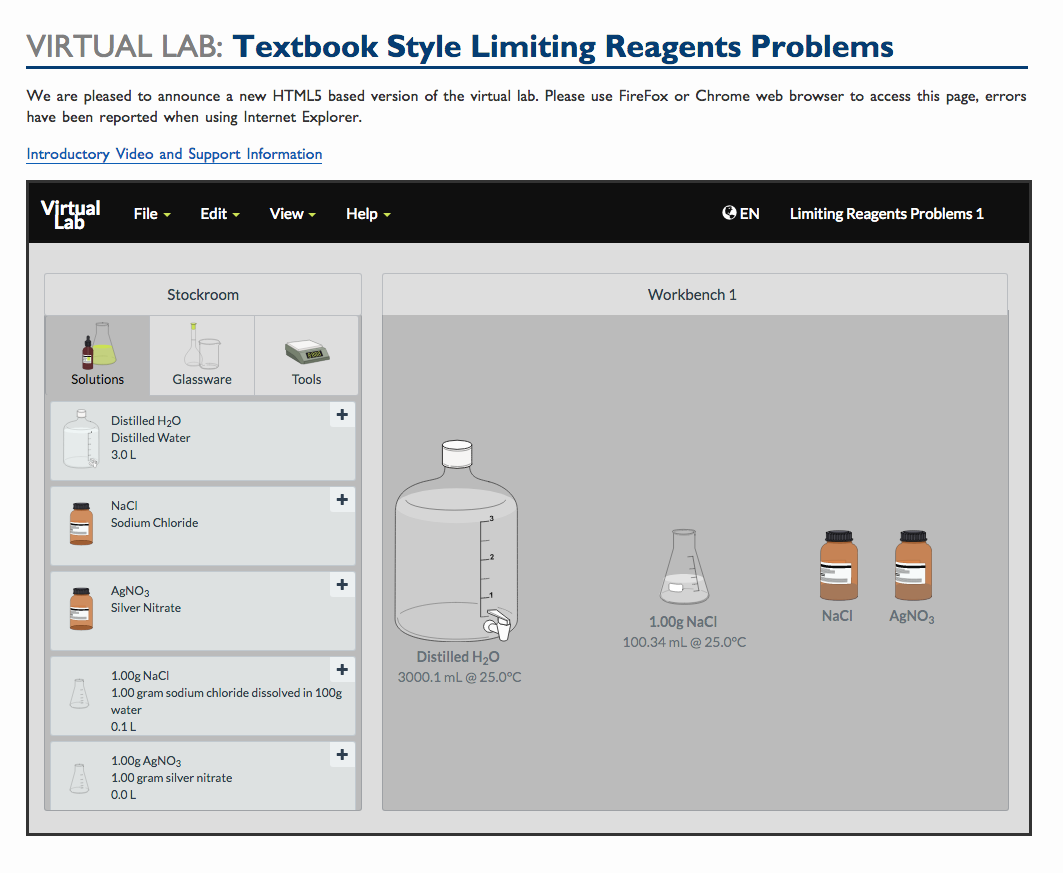The height and width of the screenshot is (873, 1063).
Task: Switch to the Solutions stockroom tab
Action: coord(96,355)
